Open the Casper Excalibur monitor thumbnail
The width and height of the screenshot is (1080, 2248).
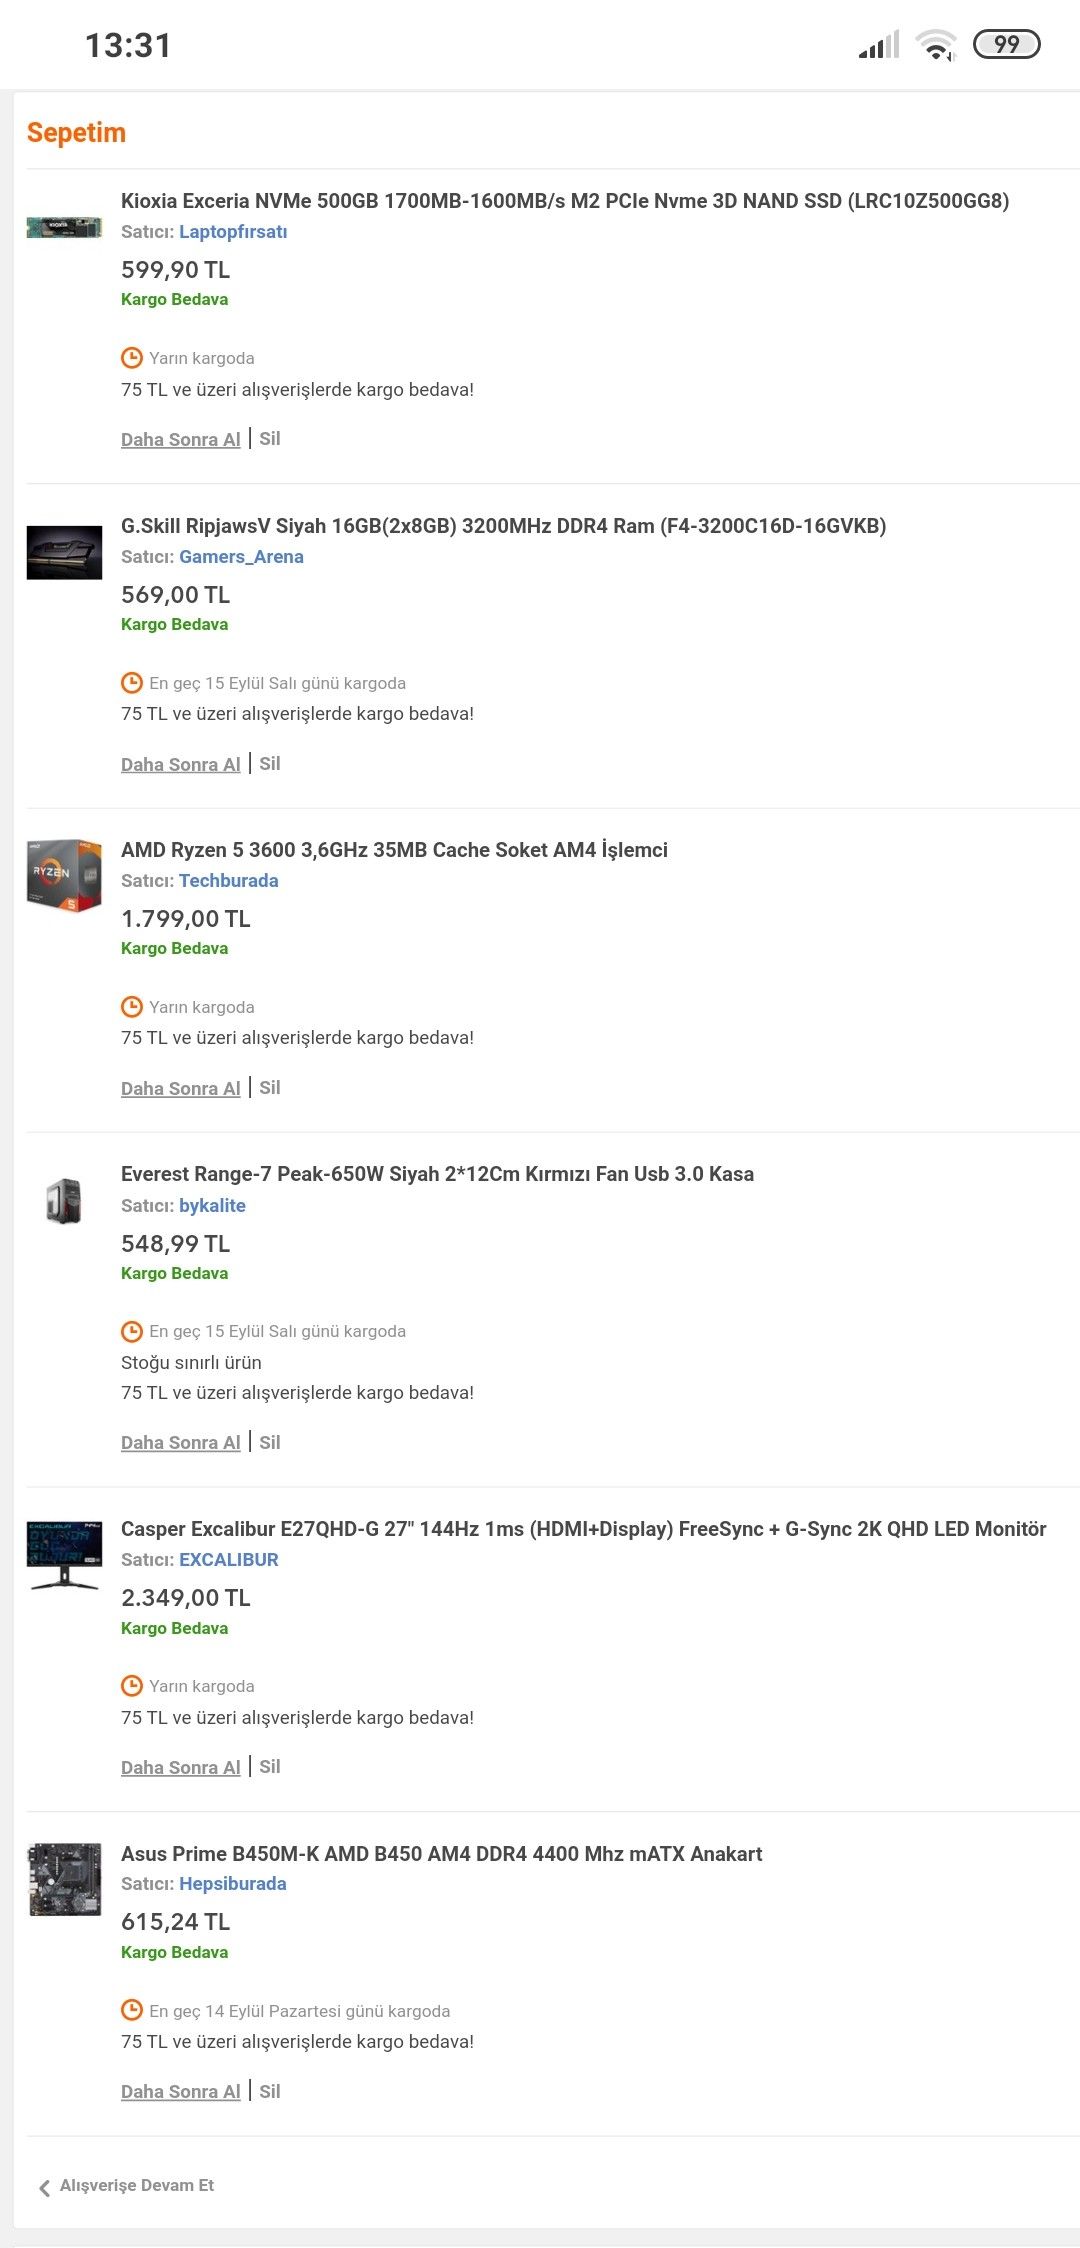click(64, 1555)
